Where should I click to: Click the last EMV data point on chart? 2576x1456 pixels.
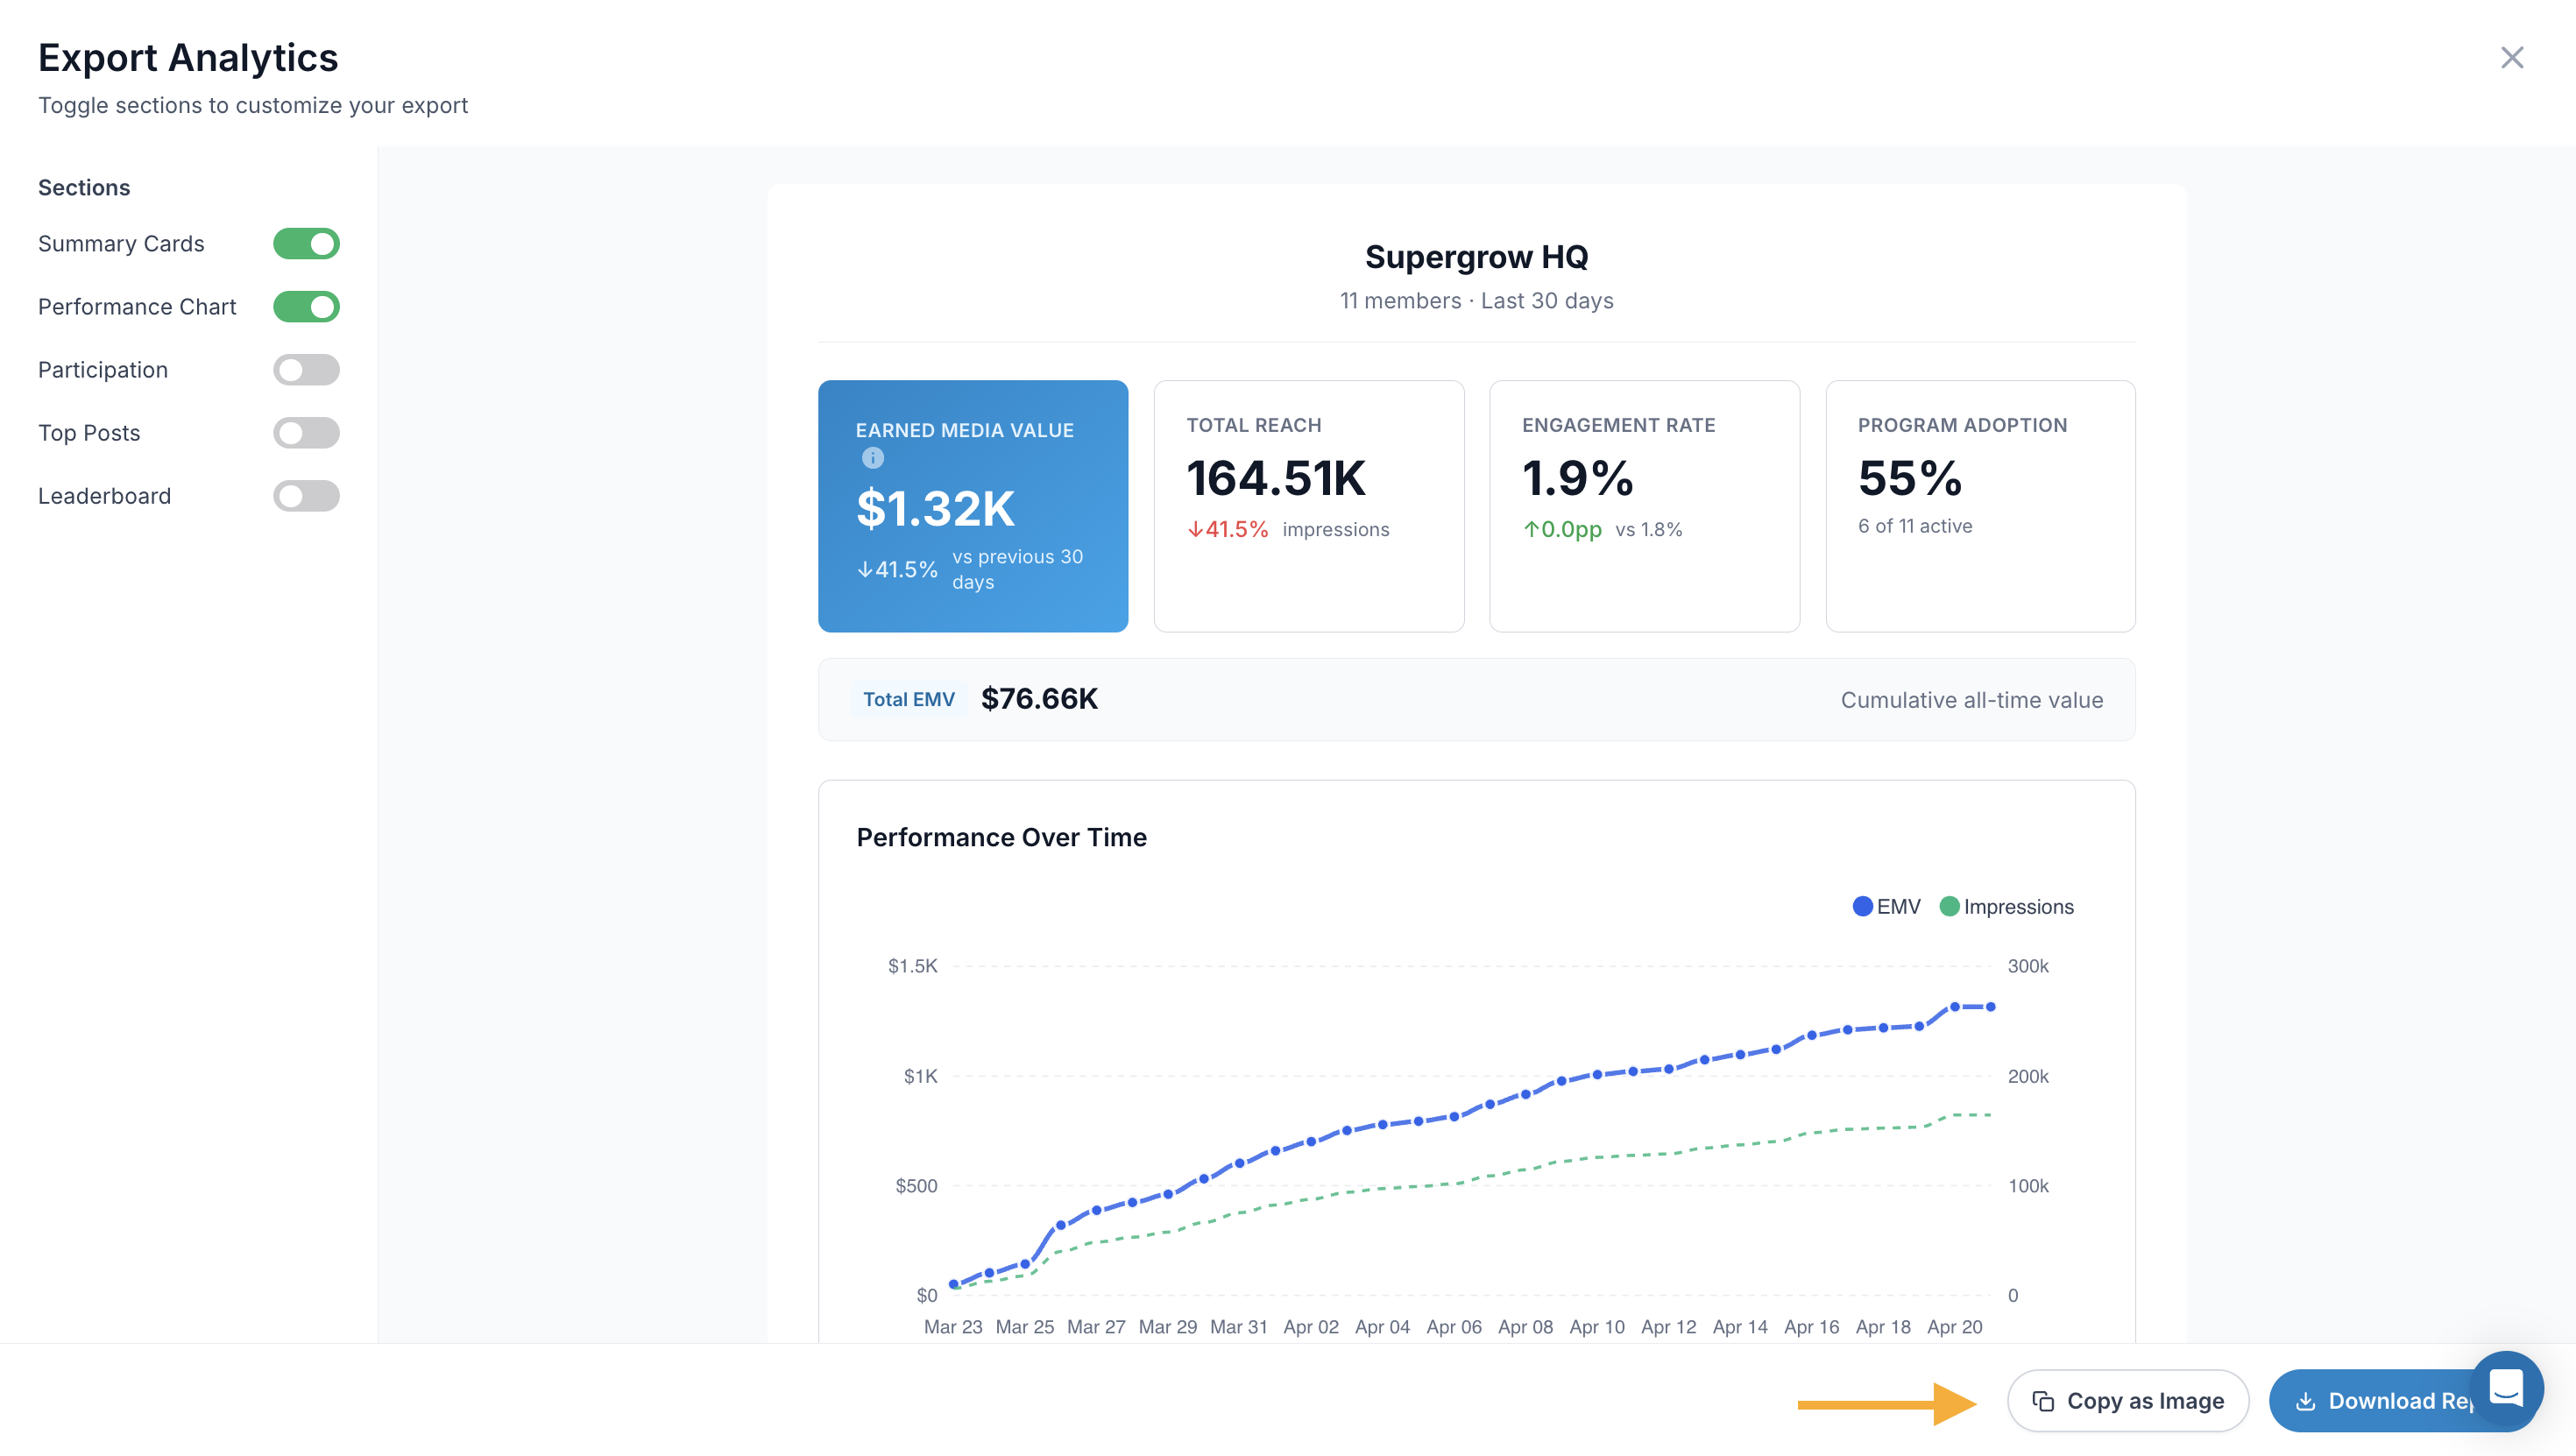1991,1007
